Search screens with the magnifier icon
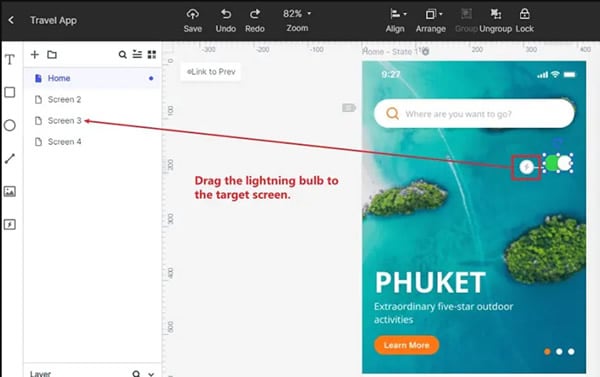The height and width of the screenshot is (377, 600). click(x=122, y=54)
